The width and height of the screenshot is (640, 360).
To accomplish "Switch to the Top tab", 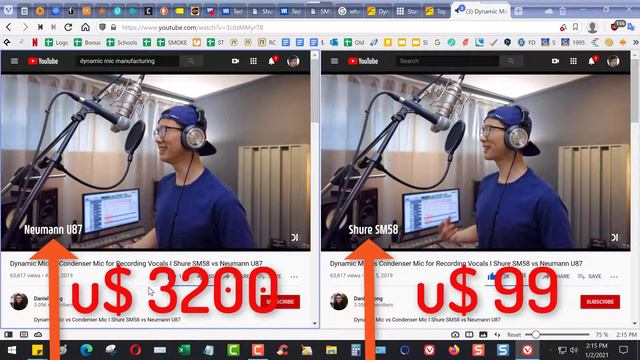I will (436, 11).
